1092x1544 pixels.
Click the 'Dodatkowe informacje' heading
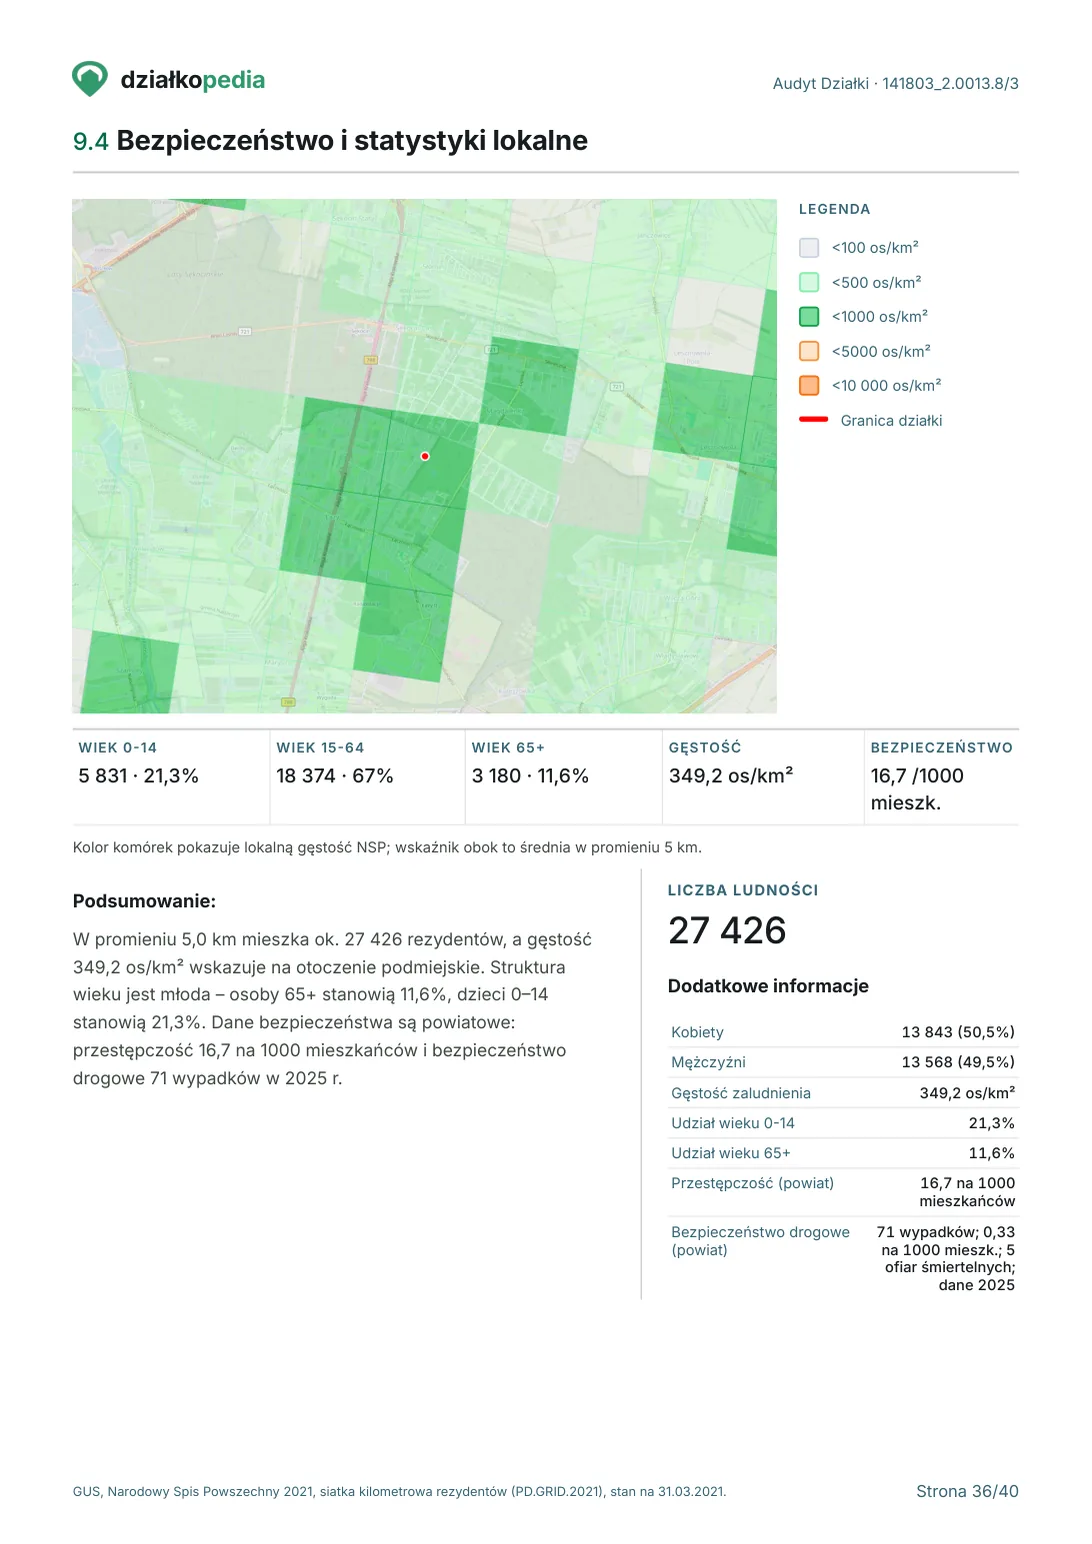point(768,986)
